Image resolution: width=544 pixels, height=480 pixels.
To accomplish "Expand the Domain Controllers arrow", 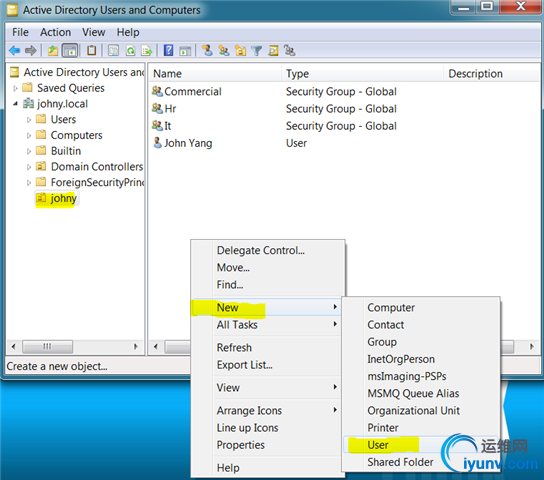I will pyautogui.click(x=29, y=167).
